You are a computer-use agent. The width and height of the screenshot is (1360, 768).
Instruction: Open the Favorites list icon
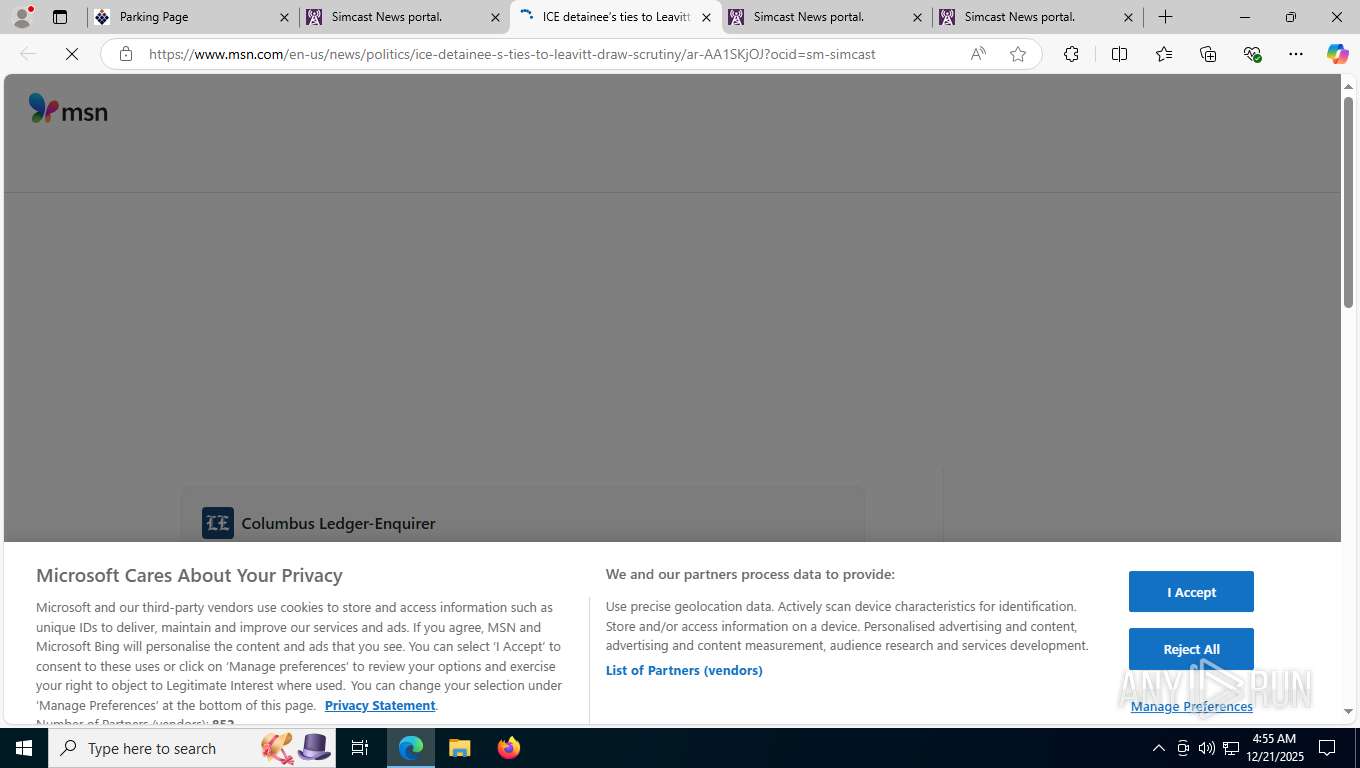1164,54
